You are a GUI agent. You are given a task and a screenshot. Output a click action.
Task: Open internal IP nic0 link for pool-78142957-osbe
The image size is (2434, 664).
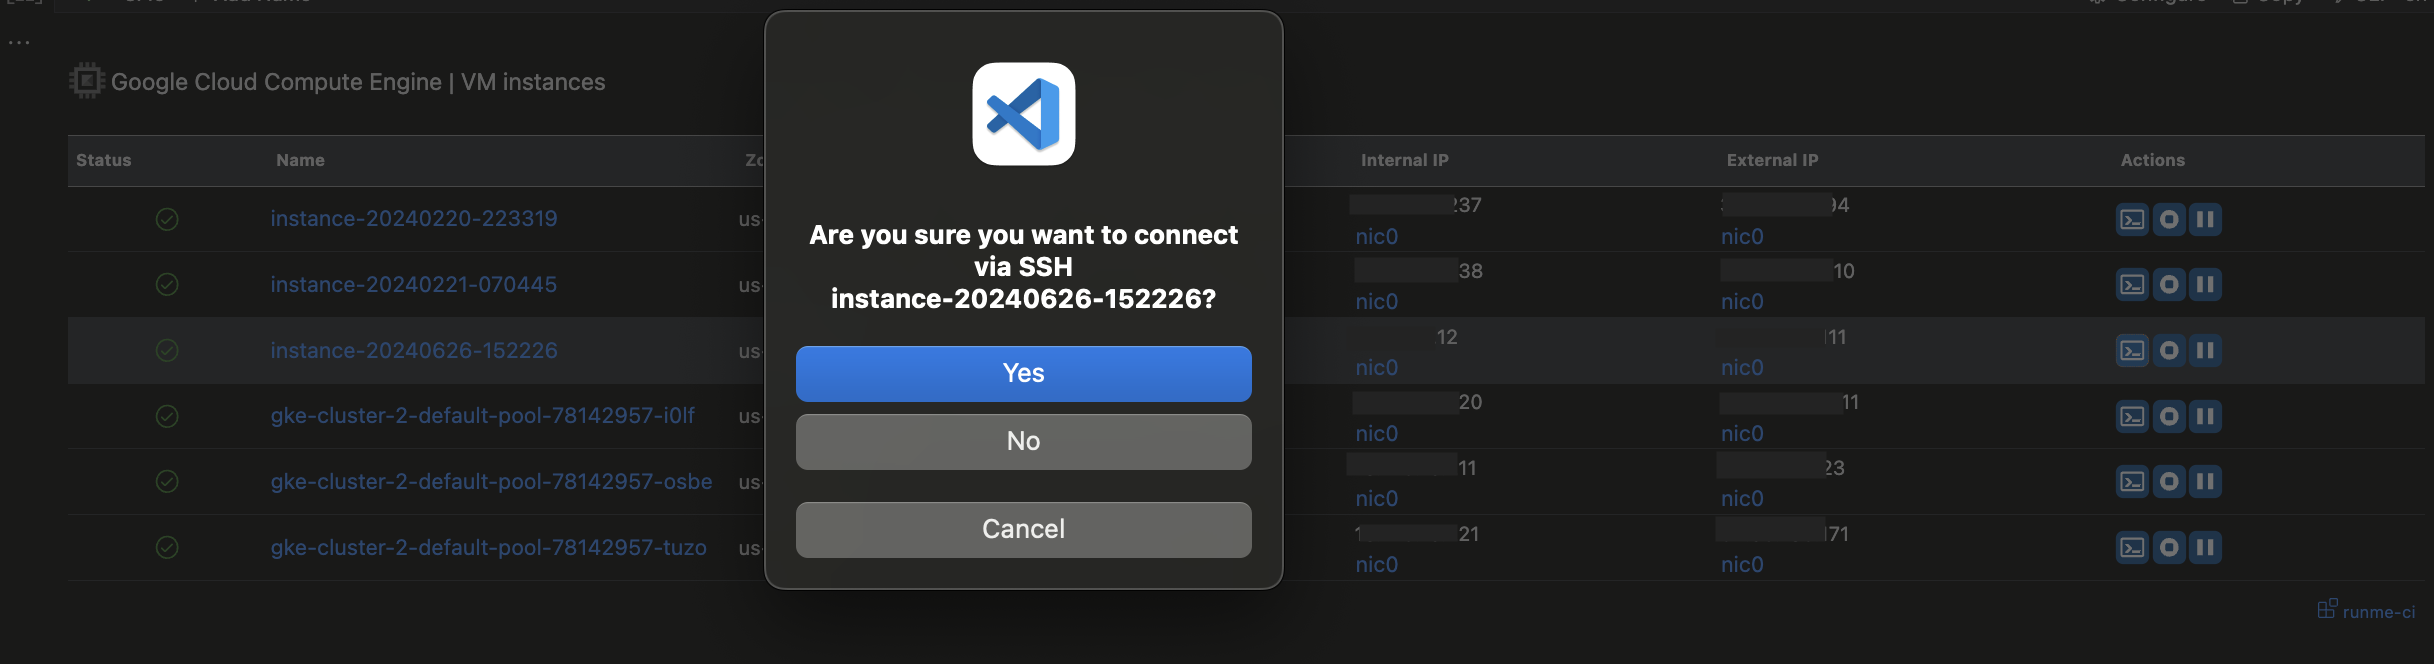[1376, 499]
